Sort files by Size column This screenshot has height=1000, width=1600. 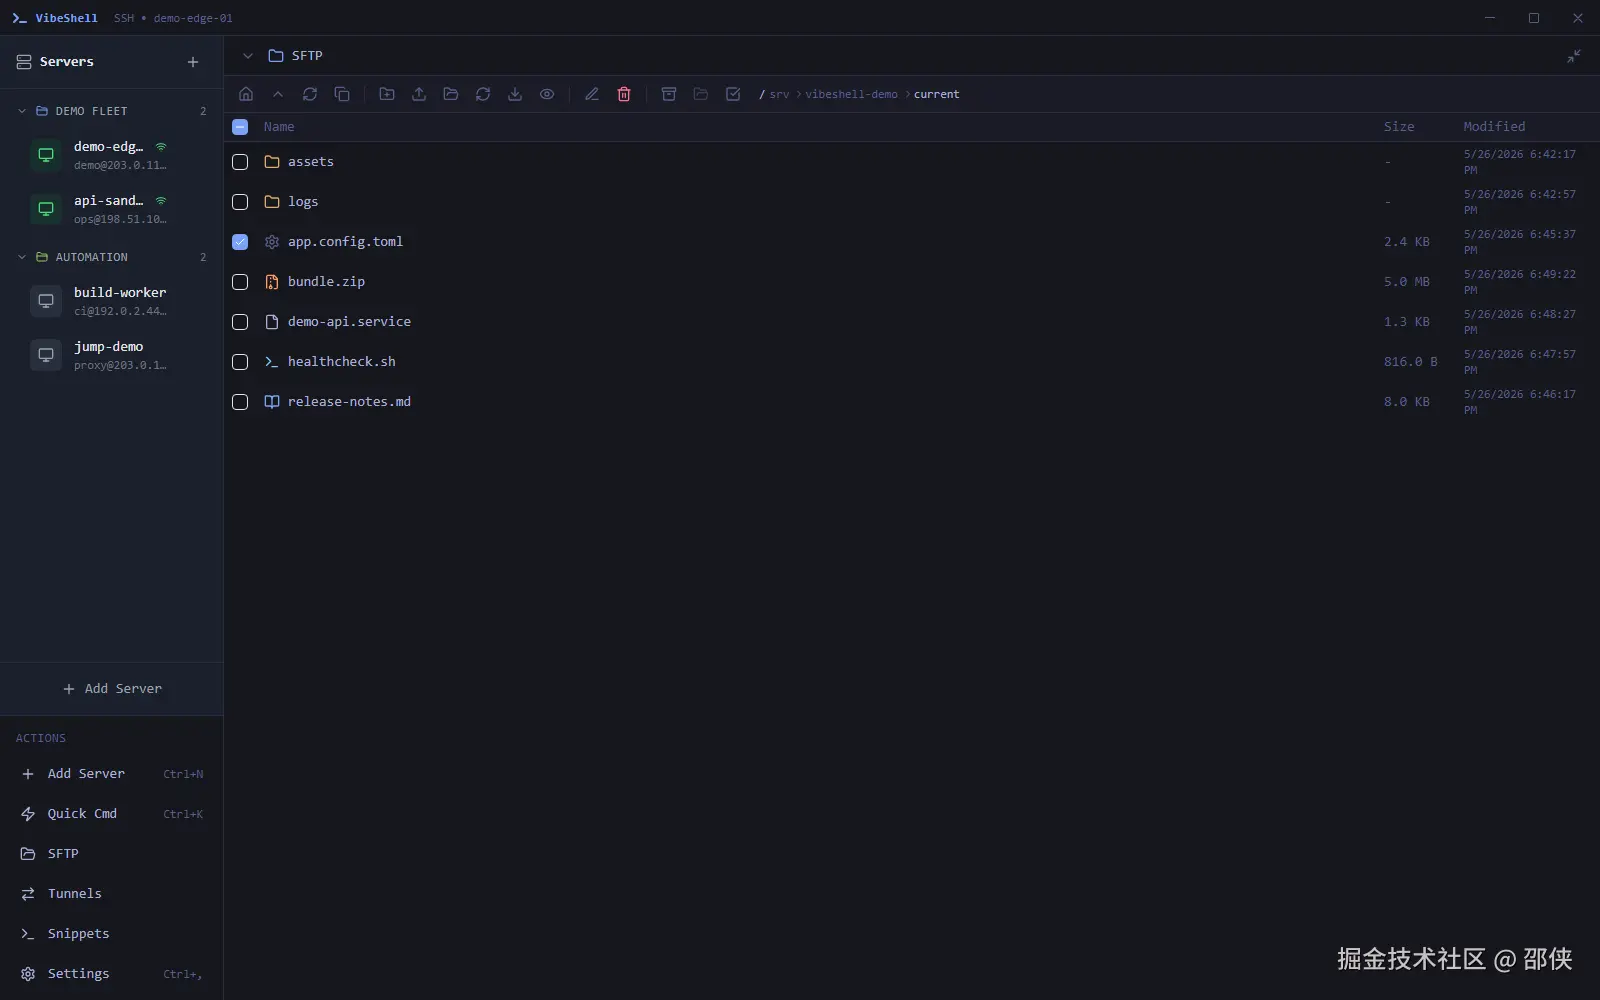(x=1399, y=127)
